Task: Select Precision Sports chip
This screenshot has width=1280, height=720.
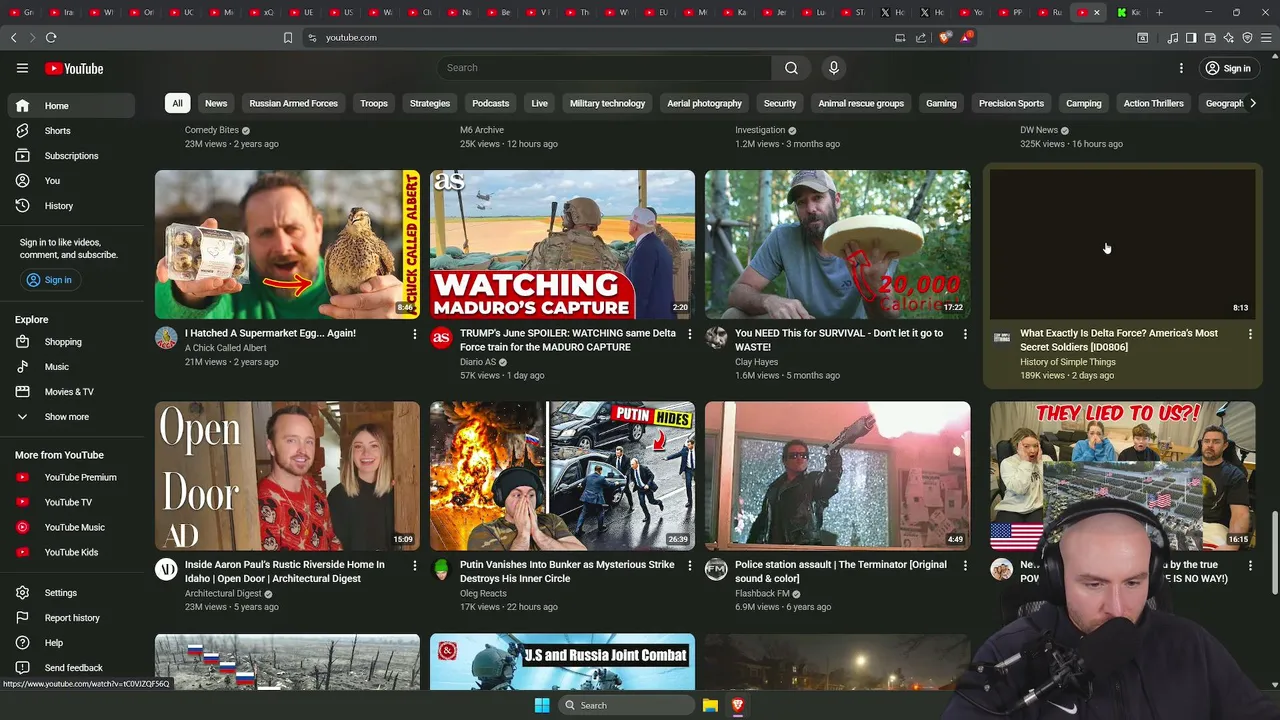Action: click(x=1011, y=103)
